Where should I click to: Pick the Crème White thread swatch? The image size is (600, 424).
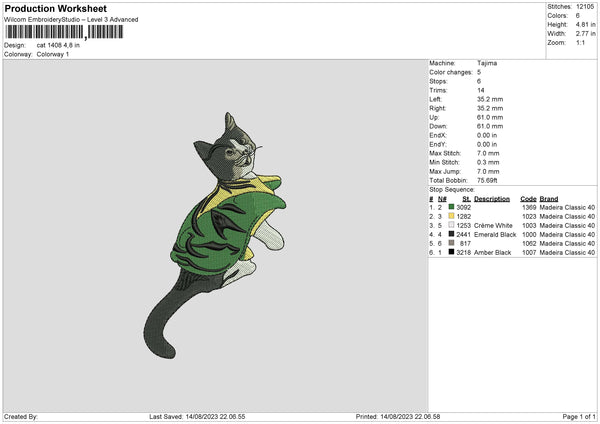[x=453, y=225]
